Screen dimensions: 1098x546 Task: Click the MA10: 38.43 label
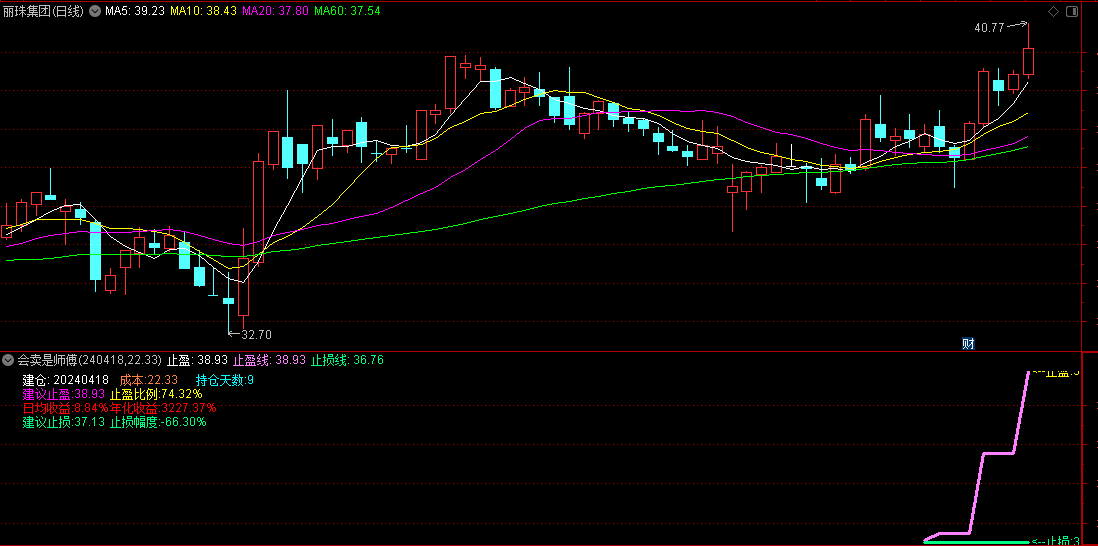point(204,11)
